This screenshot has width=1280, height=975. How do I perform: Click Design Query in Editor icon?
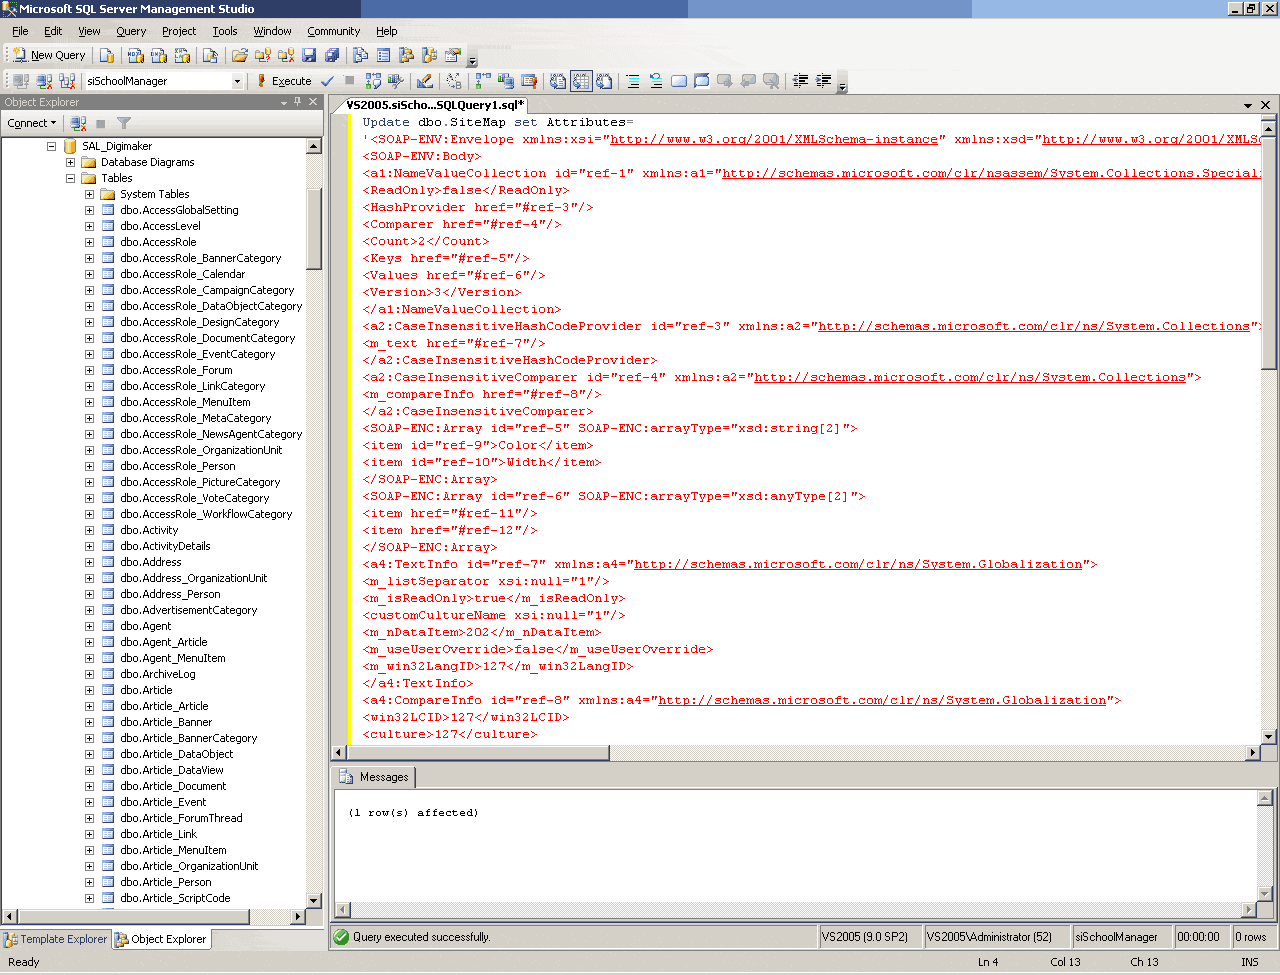(x=425, y=81)
